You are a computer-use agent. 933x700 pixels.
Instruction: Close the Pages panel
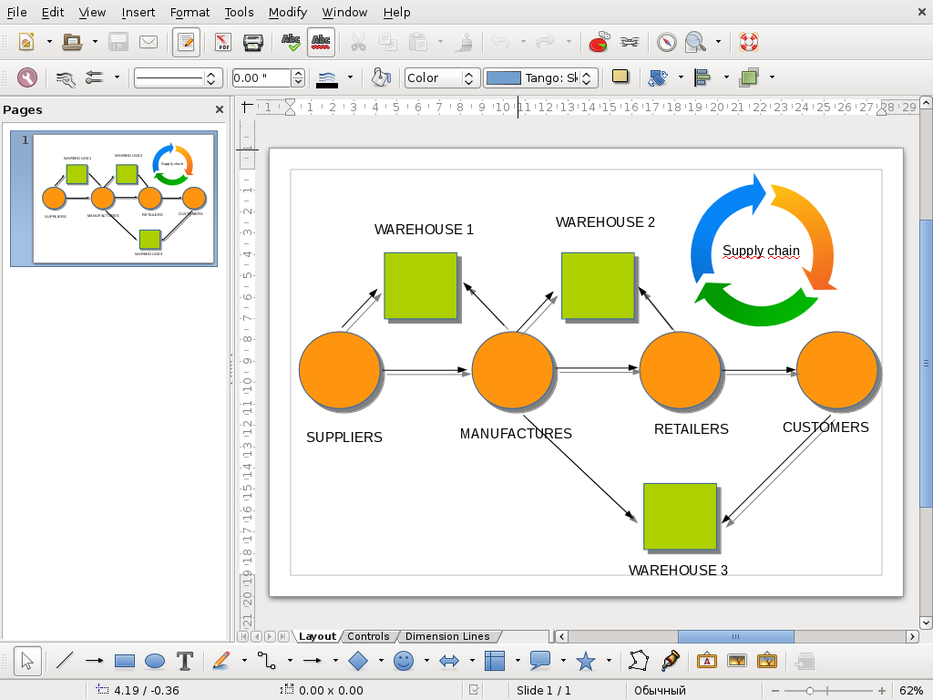tap(219, 110)
